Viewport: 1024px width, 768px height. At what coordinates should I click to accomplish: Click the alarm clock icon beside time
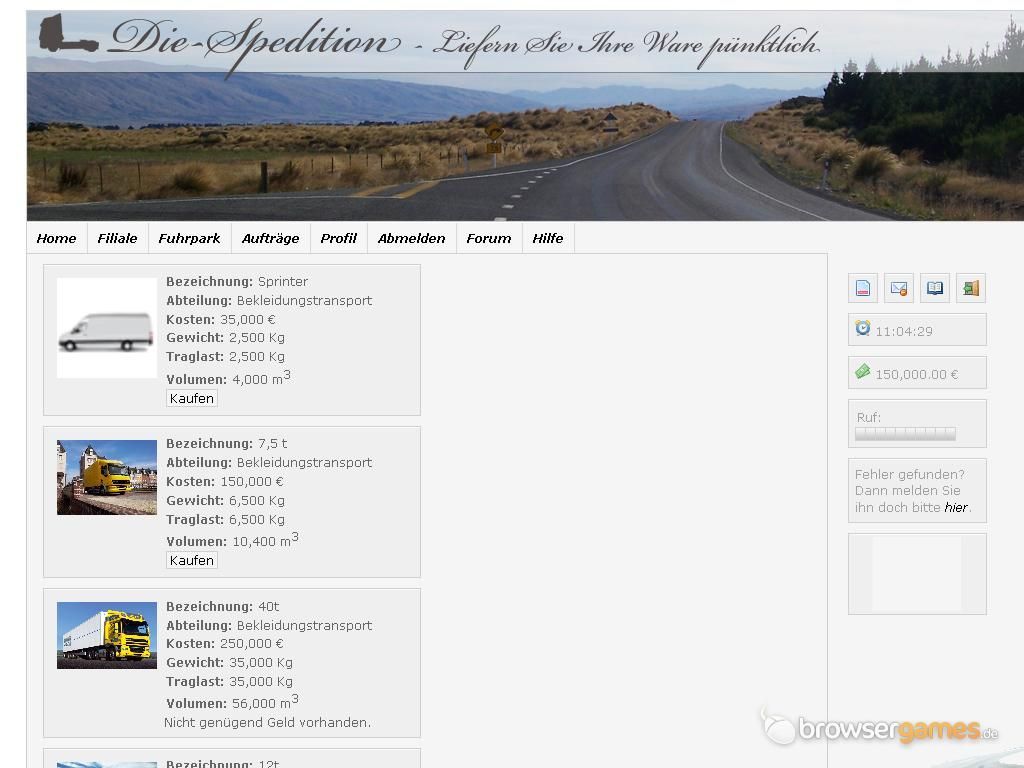point(863,328)
